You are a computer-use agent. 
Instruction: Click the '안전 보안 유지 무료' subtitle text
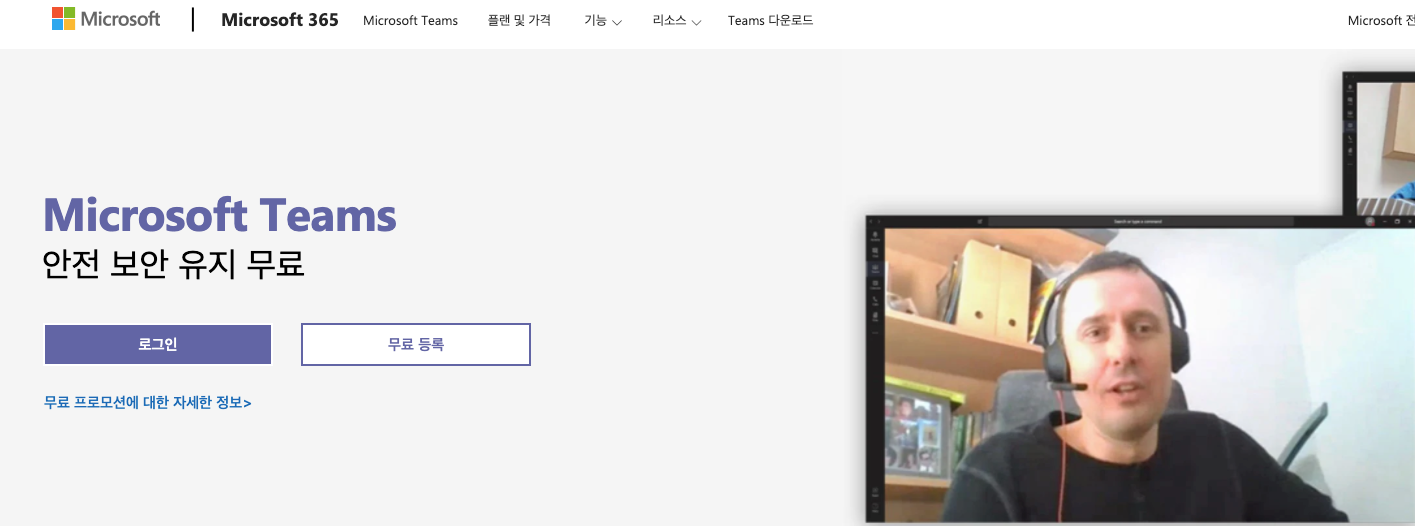coord(174,265)
